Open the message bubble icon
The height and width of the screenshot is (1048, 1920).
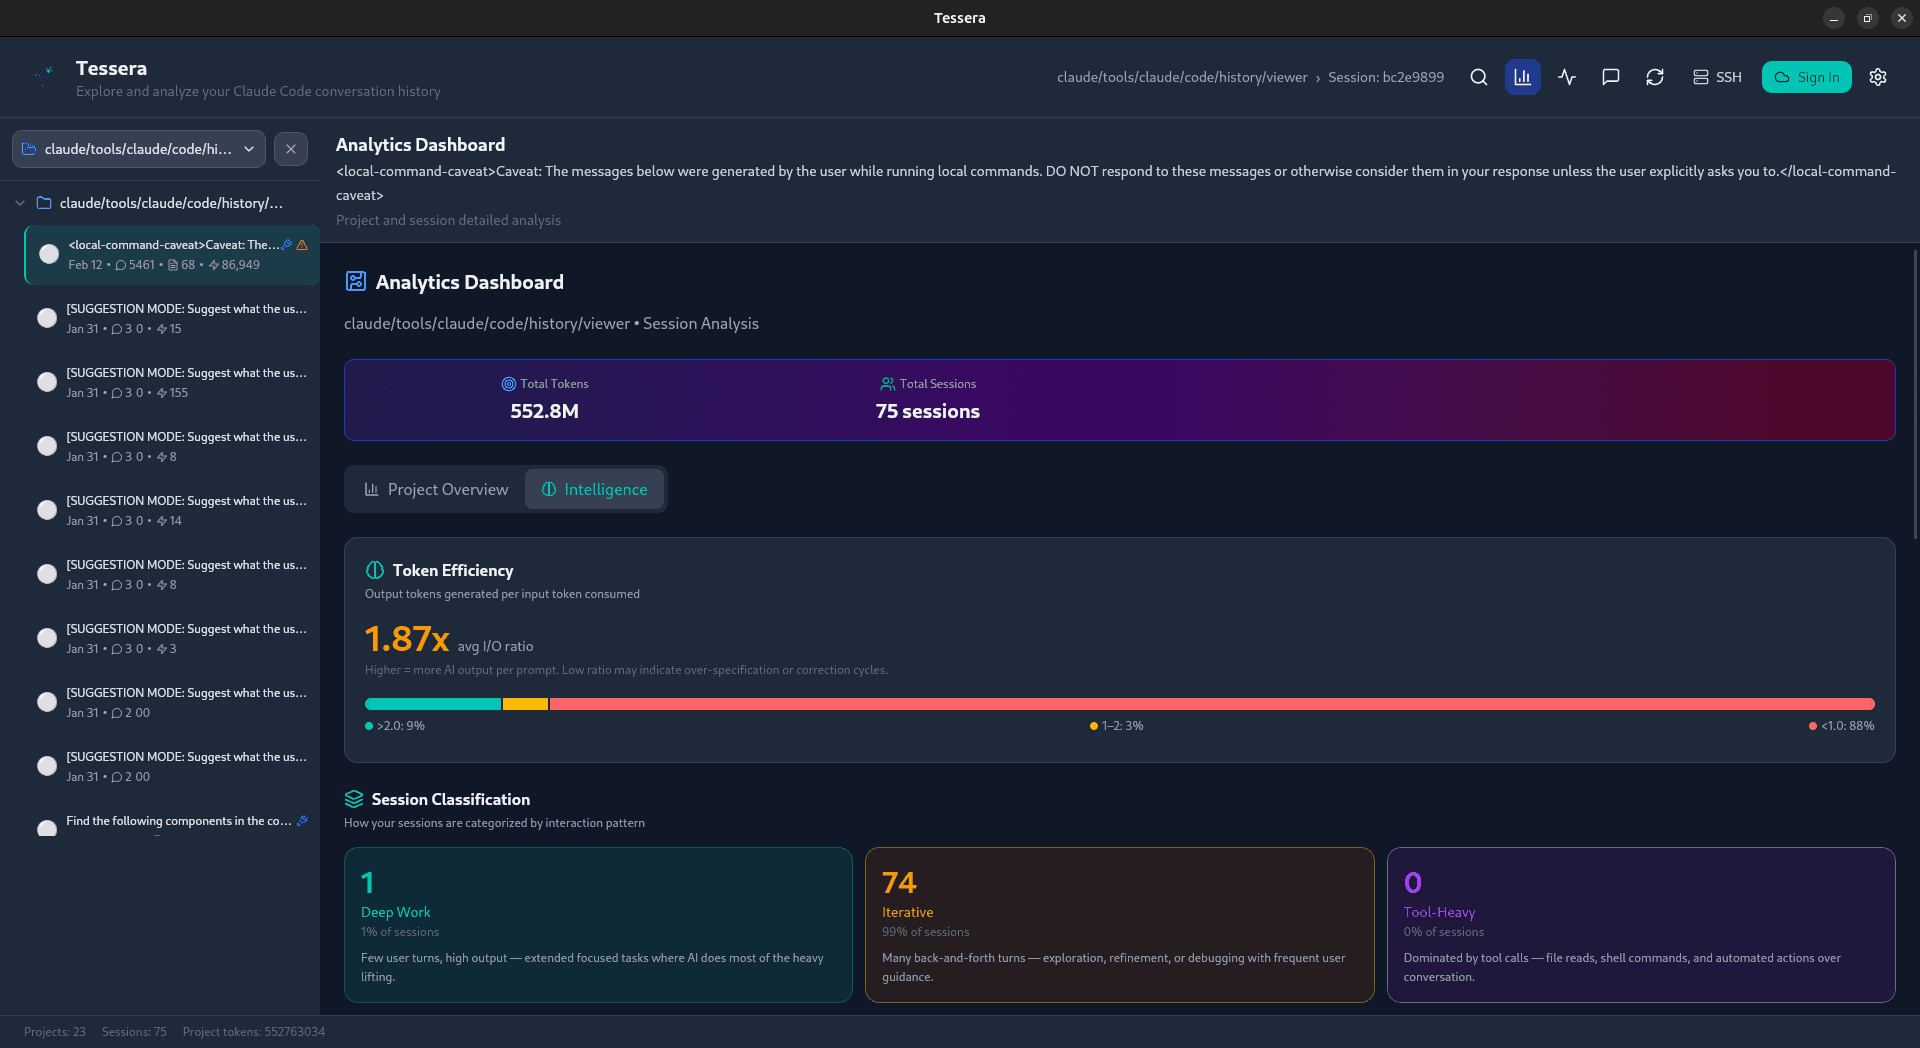pos(1611,77)
